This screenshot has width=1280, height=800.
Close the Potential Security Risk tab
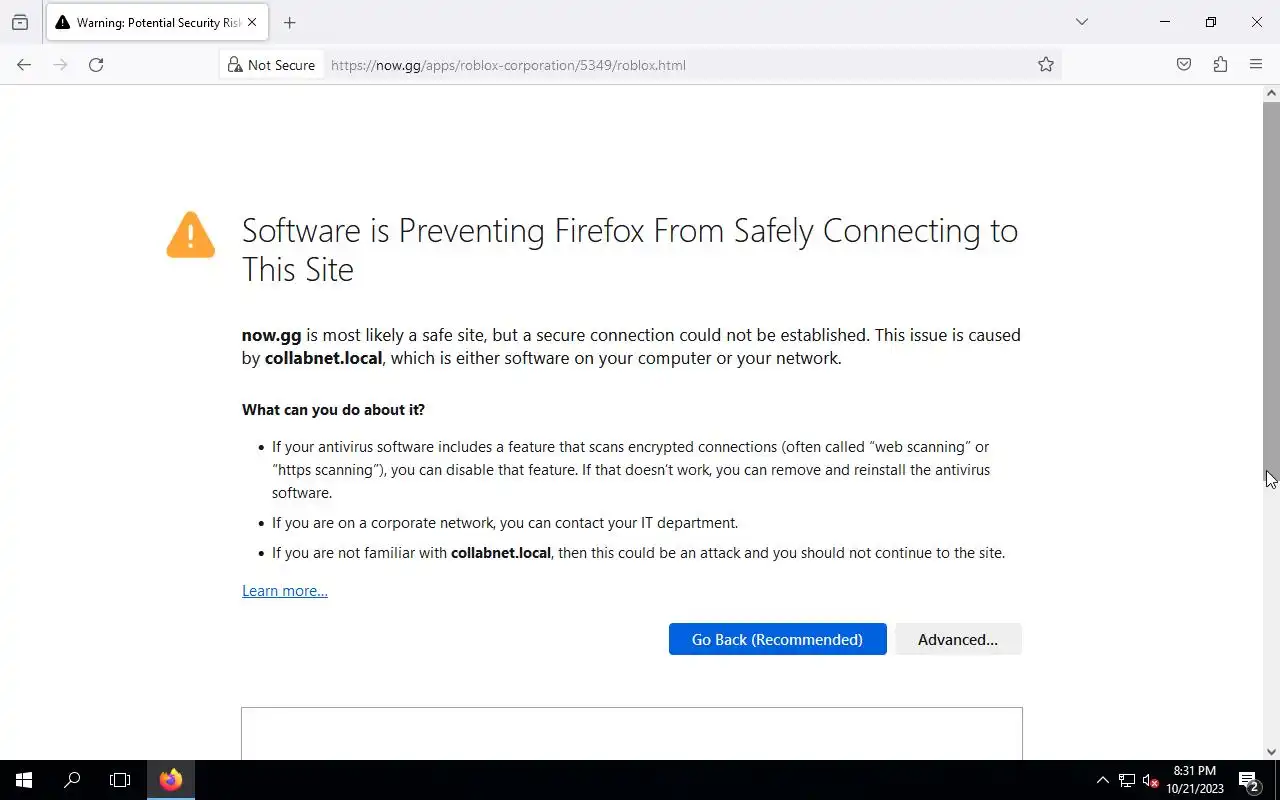click(252, 22)
